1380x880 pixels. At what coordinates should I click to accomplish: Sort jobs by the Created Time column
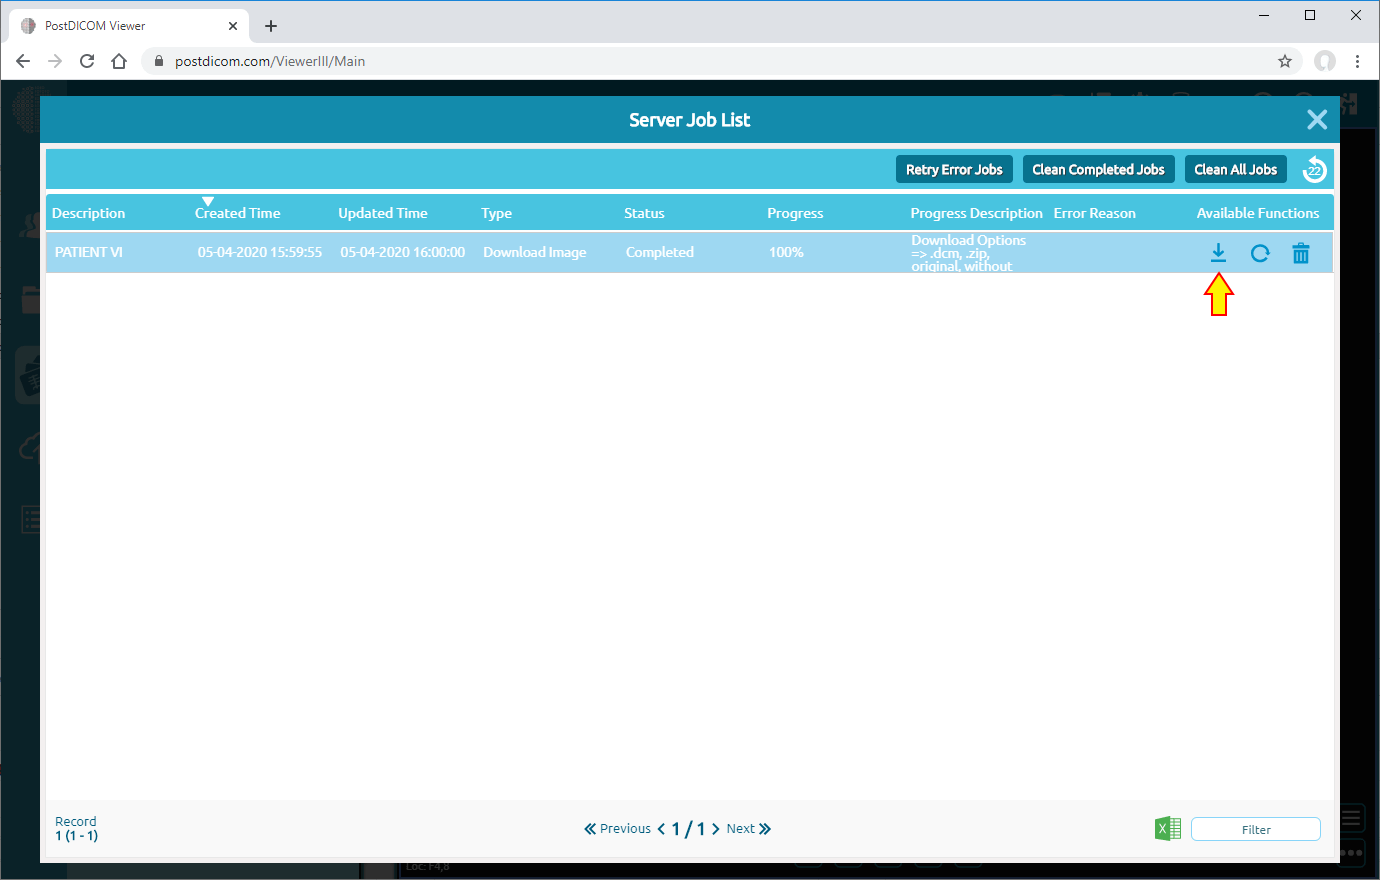(x=237, y=212)
